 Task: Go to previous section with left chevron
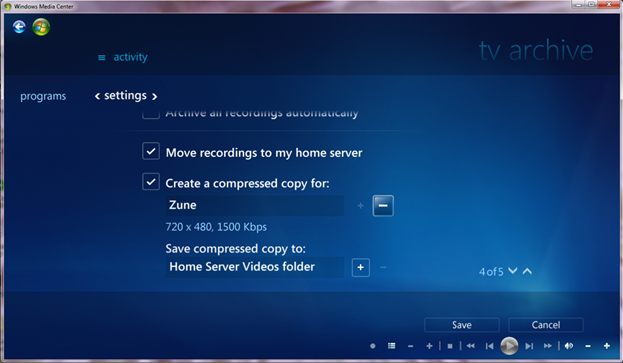click(x=97, y=96)
